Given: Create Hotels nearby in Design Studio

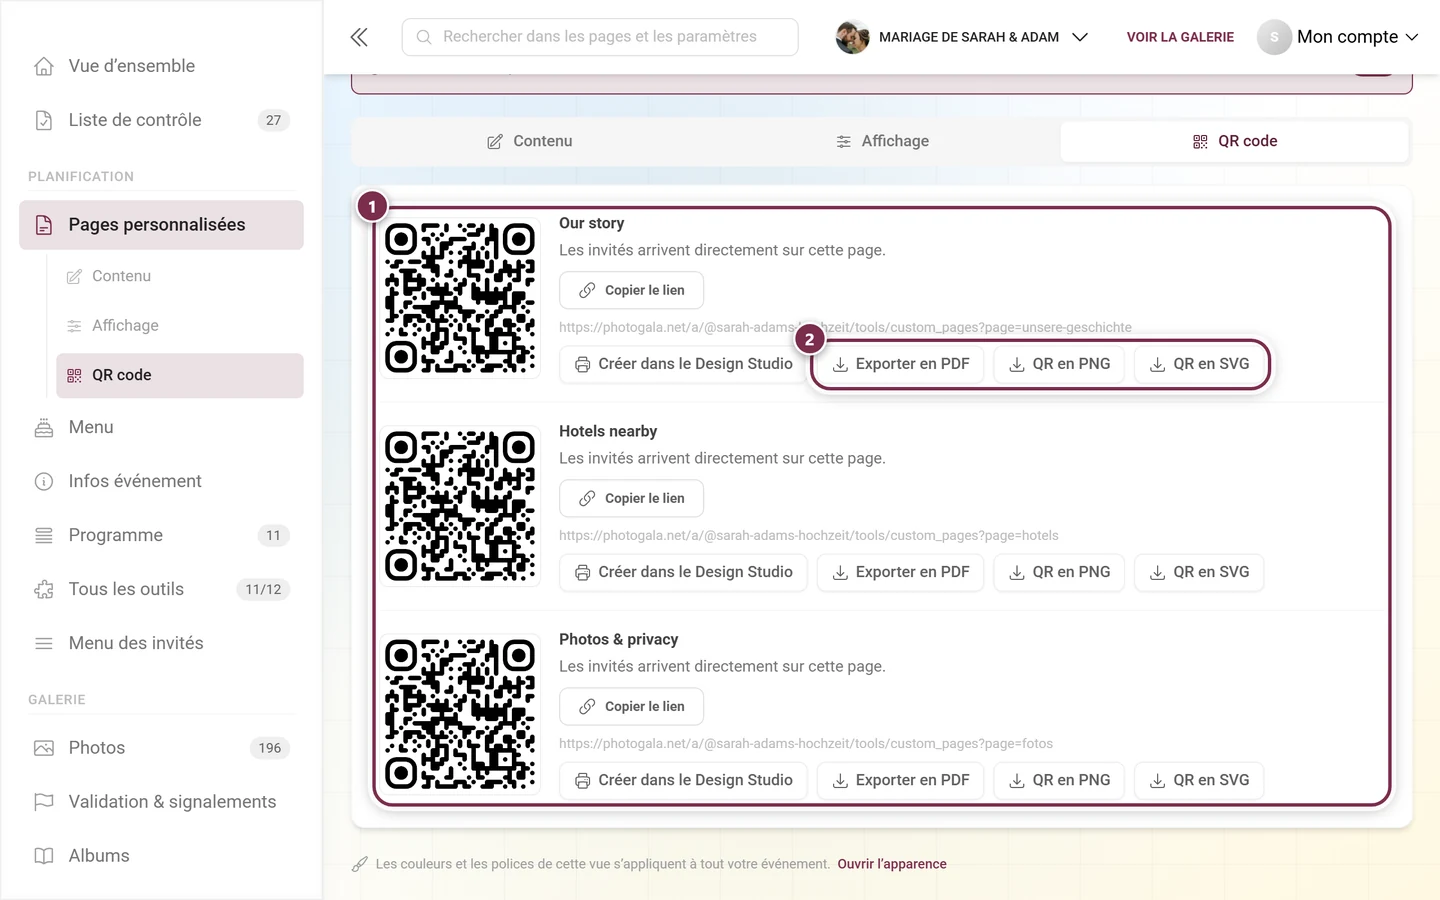Looking at the screenshot, I should click(683, 572).
